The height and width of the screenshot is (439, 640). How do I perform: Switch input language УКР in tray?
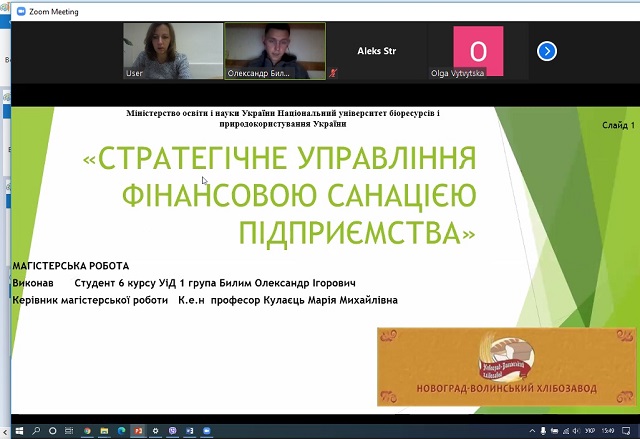click(x=590, y=431)
